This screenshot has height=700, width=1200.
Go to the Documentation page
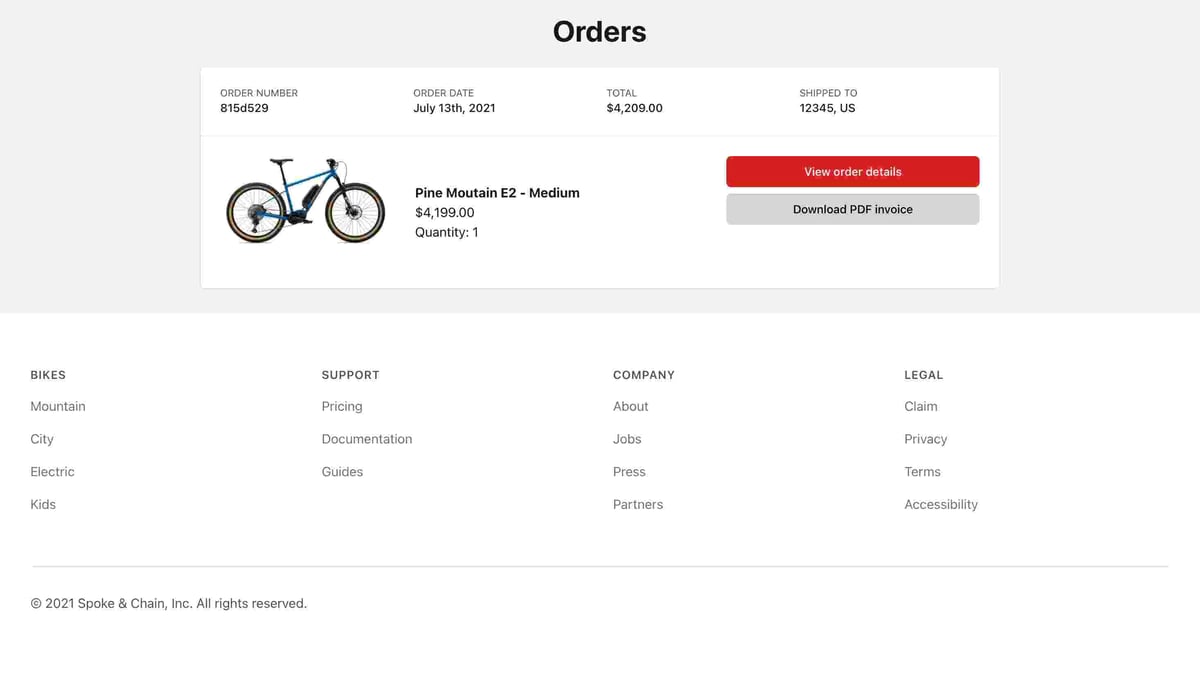(367, 439)
